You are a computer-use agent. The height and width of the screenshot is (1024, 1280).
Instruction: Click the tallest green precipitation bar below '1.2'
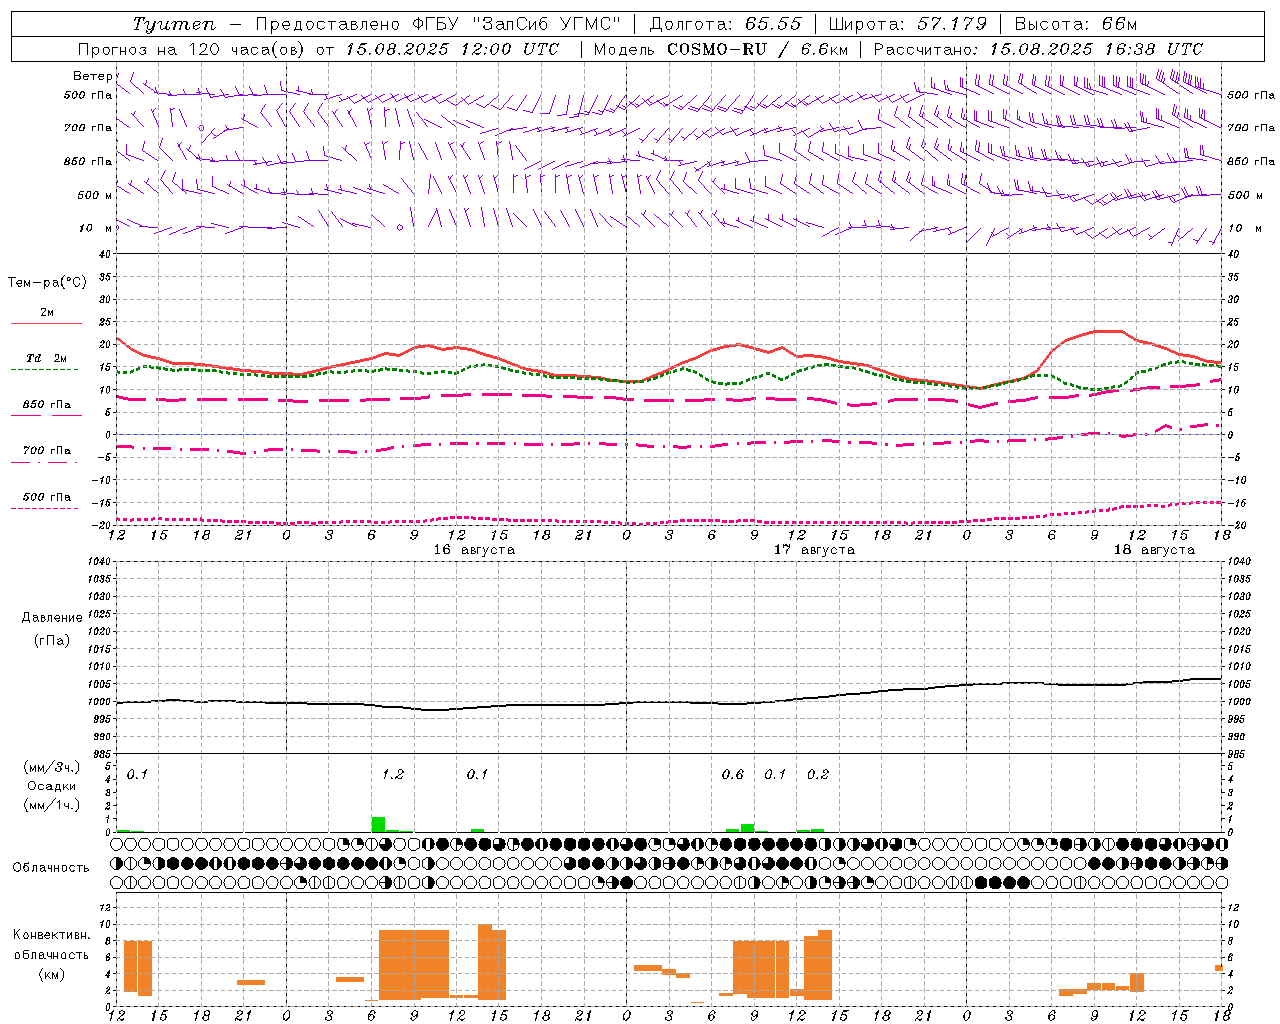tap(378, 824)
